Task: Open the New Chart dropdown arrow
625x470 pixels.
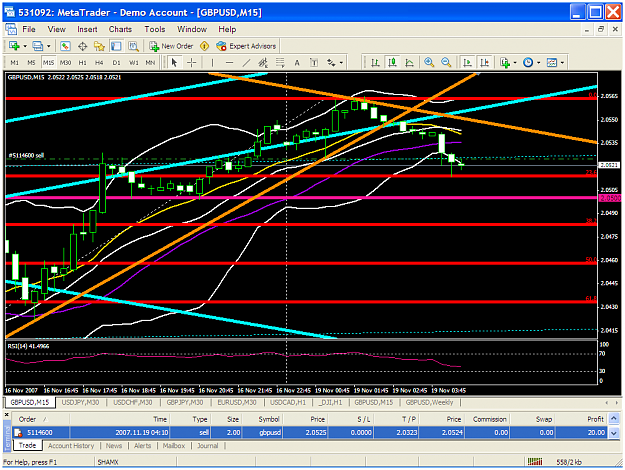Action: coord(25,46)
